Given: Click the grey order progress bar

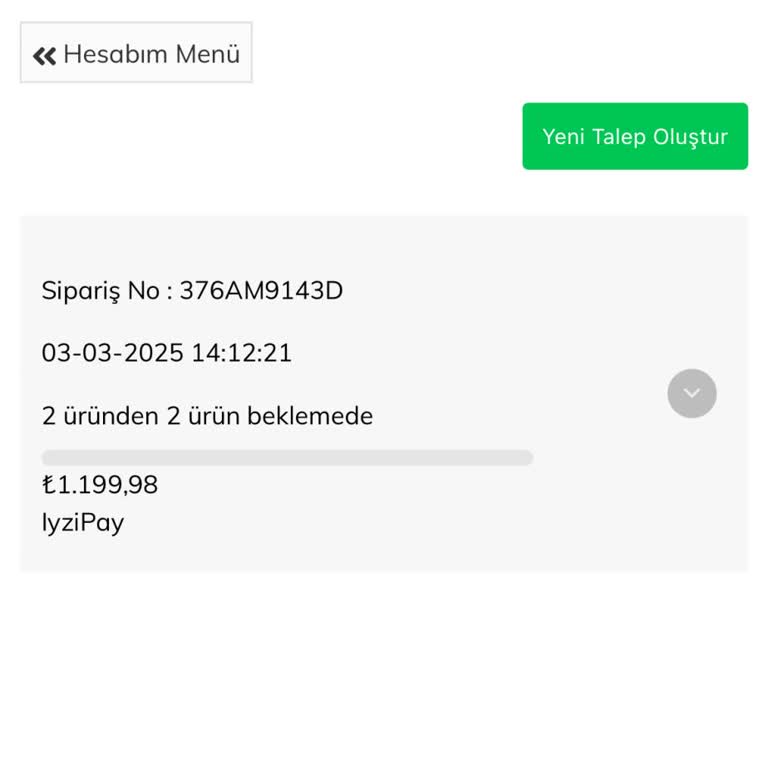Looking at the screenshot, I should coord(287,458).
